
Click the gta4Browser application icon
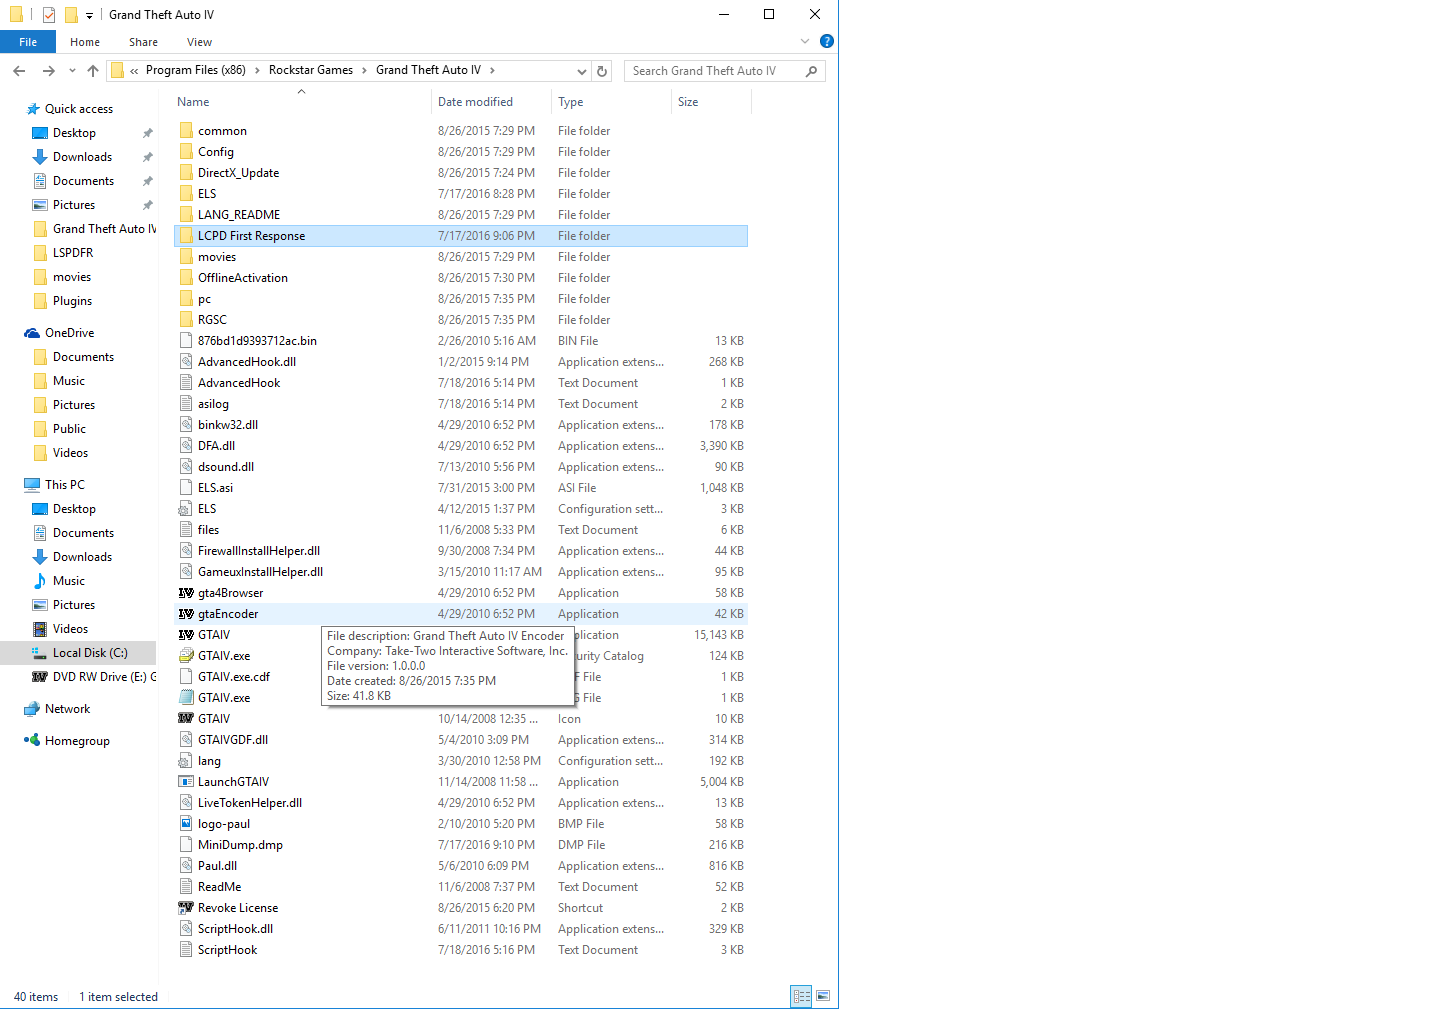[x=186, y=593]
